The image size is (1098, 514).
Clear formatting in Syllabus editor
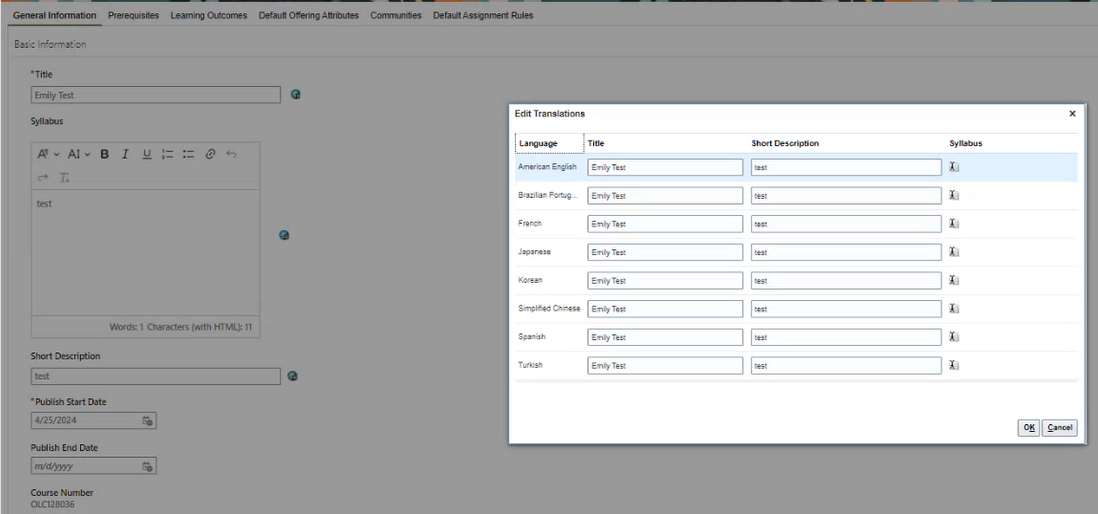tap(64, 177)
